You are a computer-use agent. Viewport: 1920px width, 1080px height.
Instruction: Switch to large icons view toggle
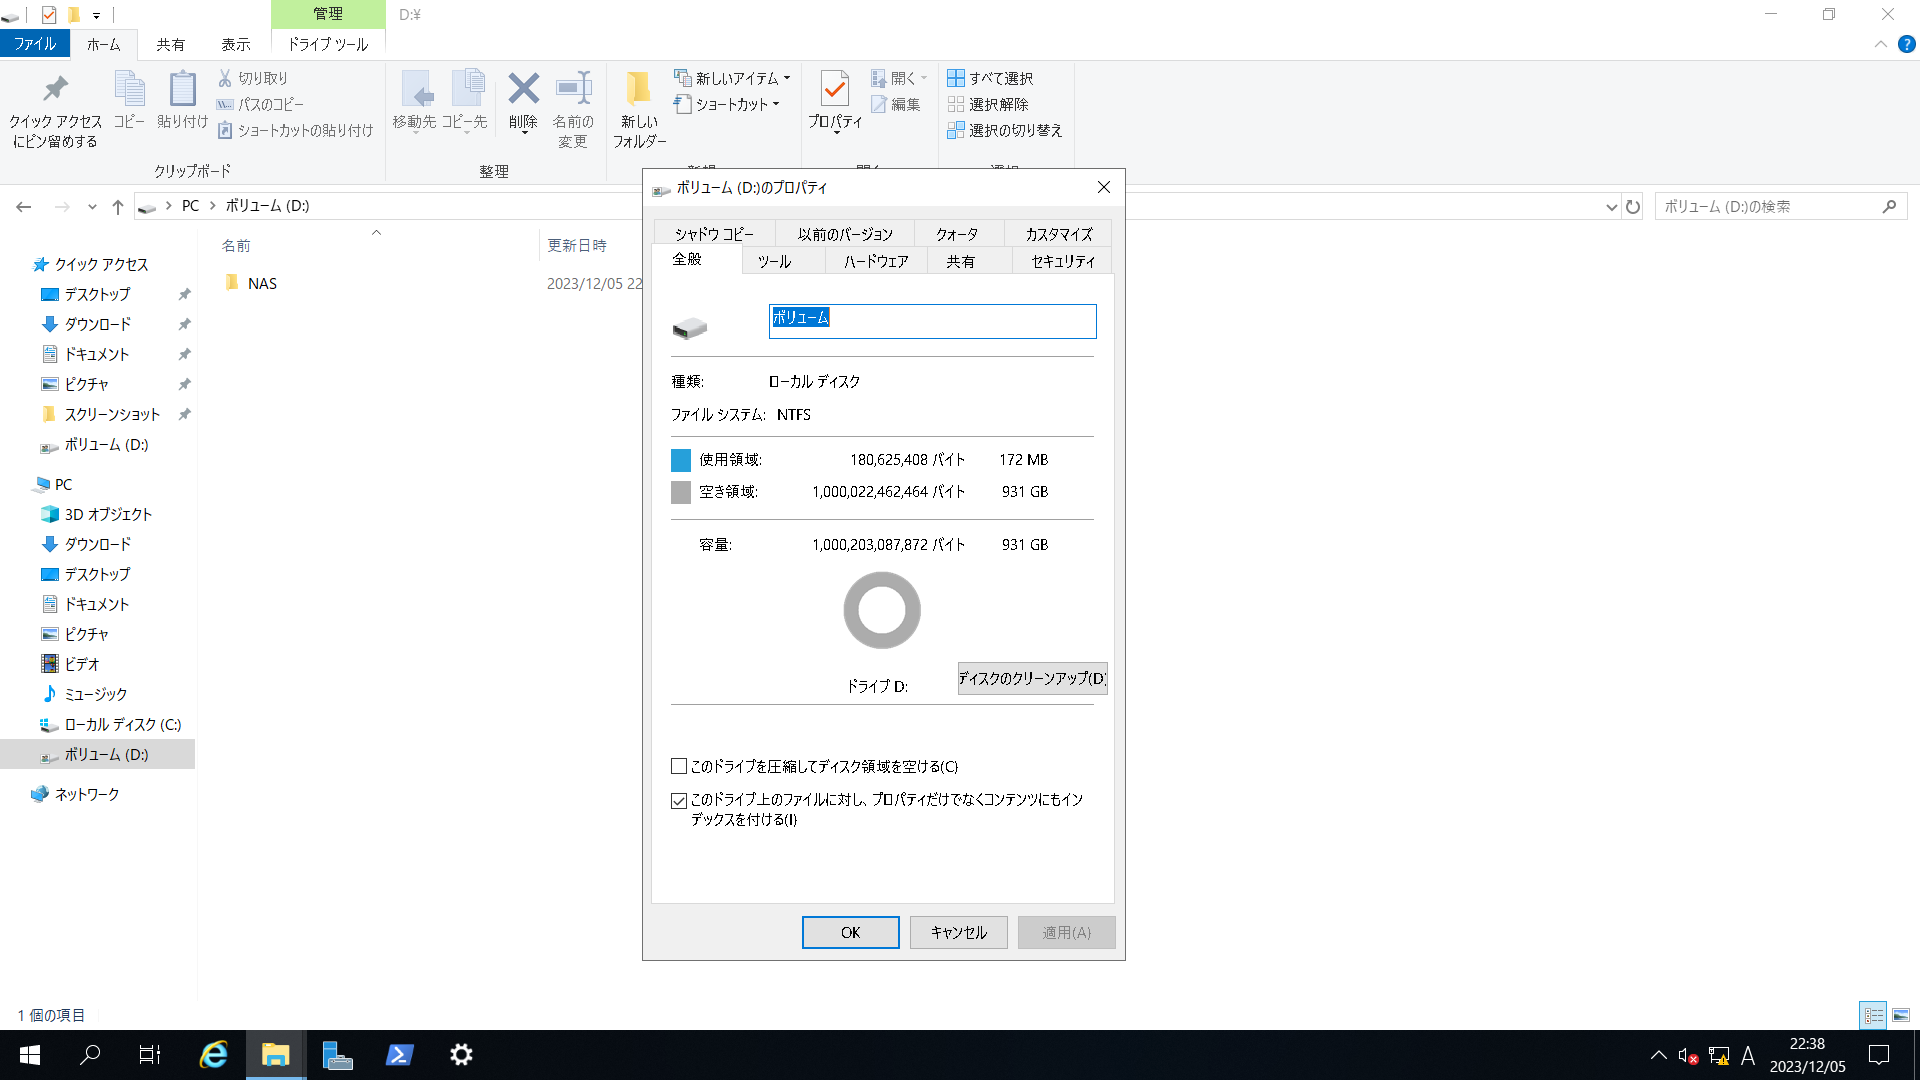1901,1016
